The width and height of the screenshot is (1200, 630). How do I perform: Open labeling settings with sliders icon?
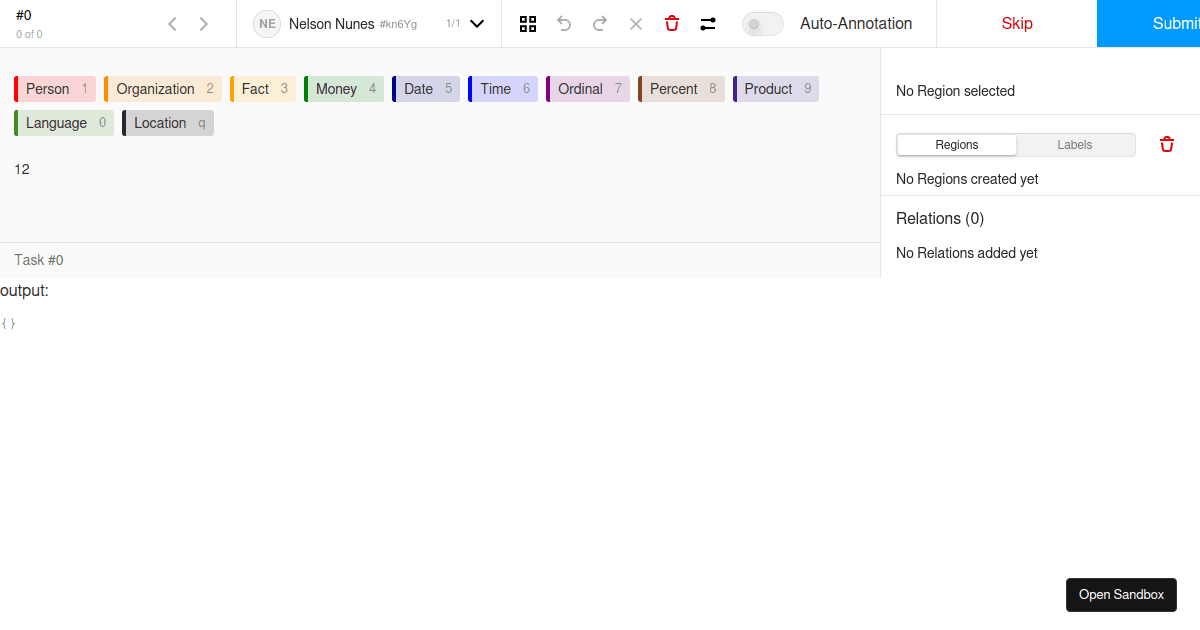708,23
